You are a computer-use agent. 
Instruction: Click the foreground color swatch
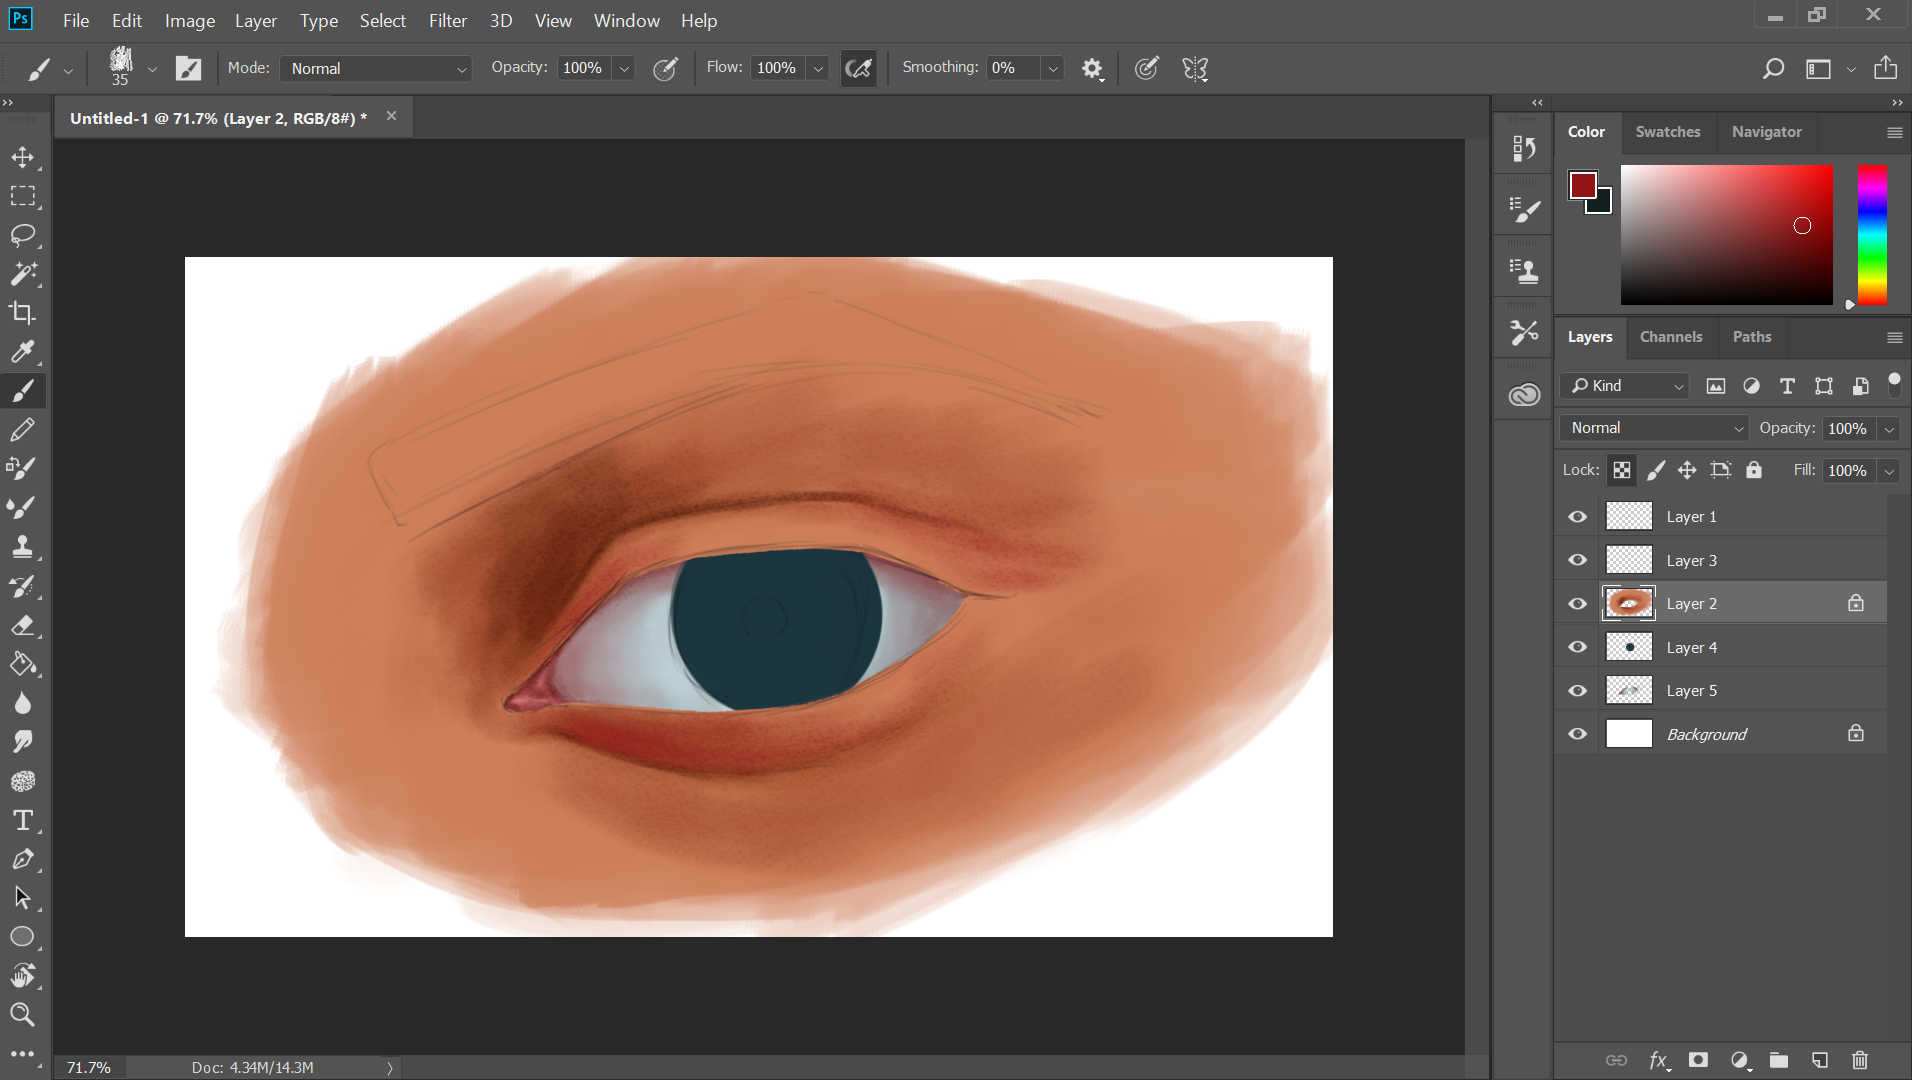coord(1582,184)
